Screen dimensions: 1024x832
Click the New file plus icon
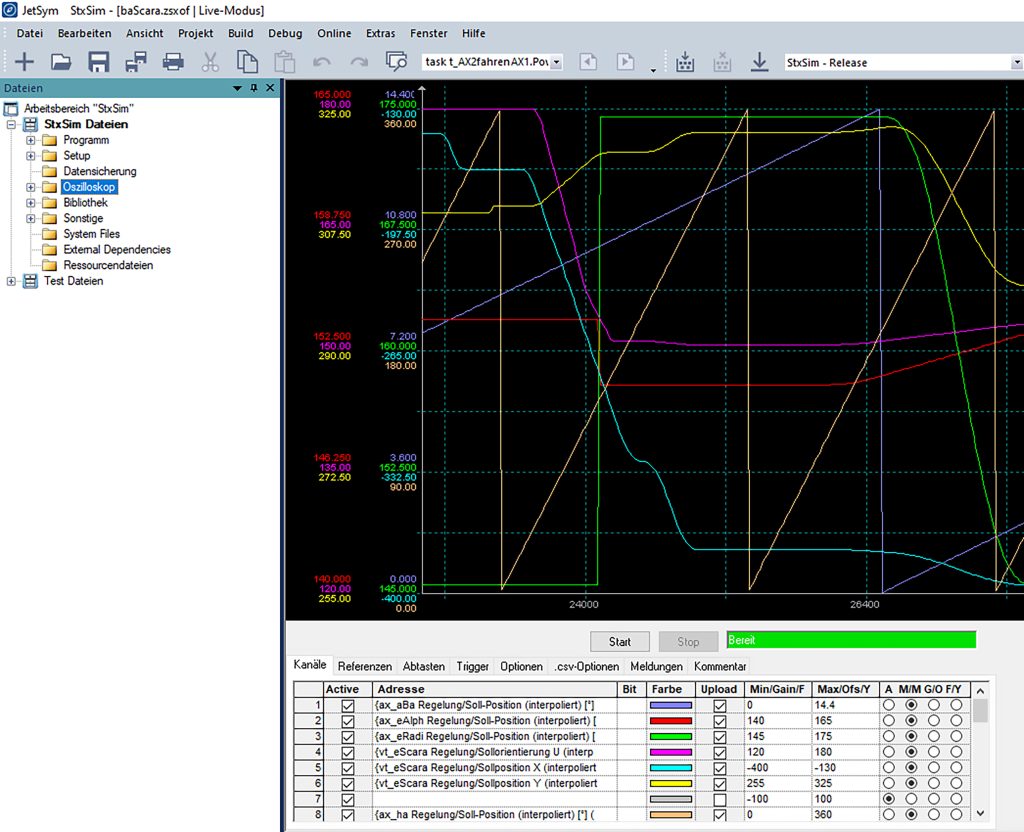click(x=24, y=62)
